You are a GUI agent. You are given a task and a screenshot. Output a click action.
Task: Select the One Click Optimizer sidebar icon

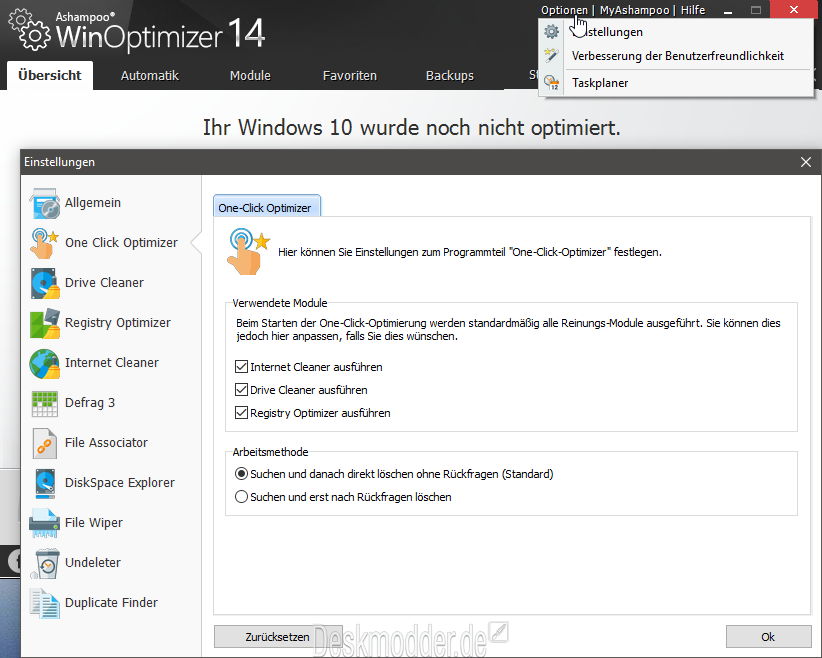[x=45, y=243]
